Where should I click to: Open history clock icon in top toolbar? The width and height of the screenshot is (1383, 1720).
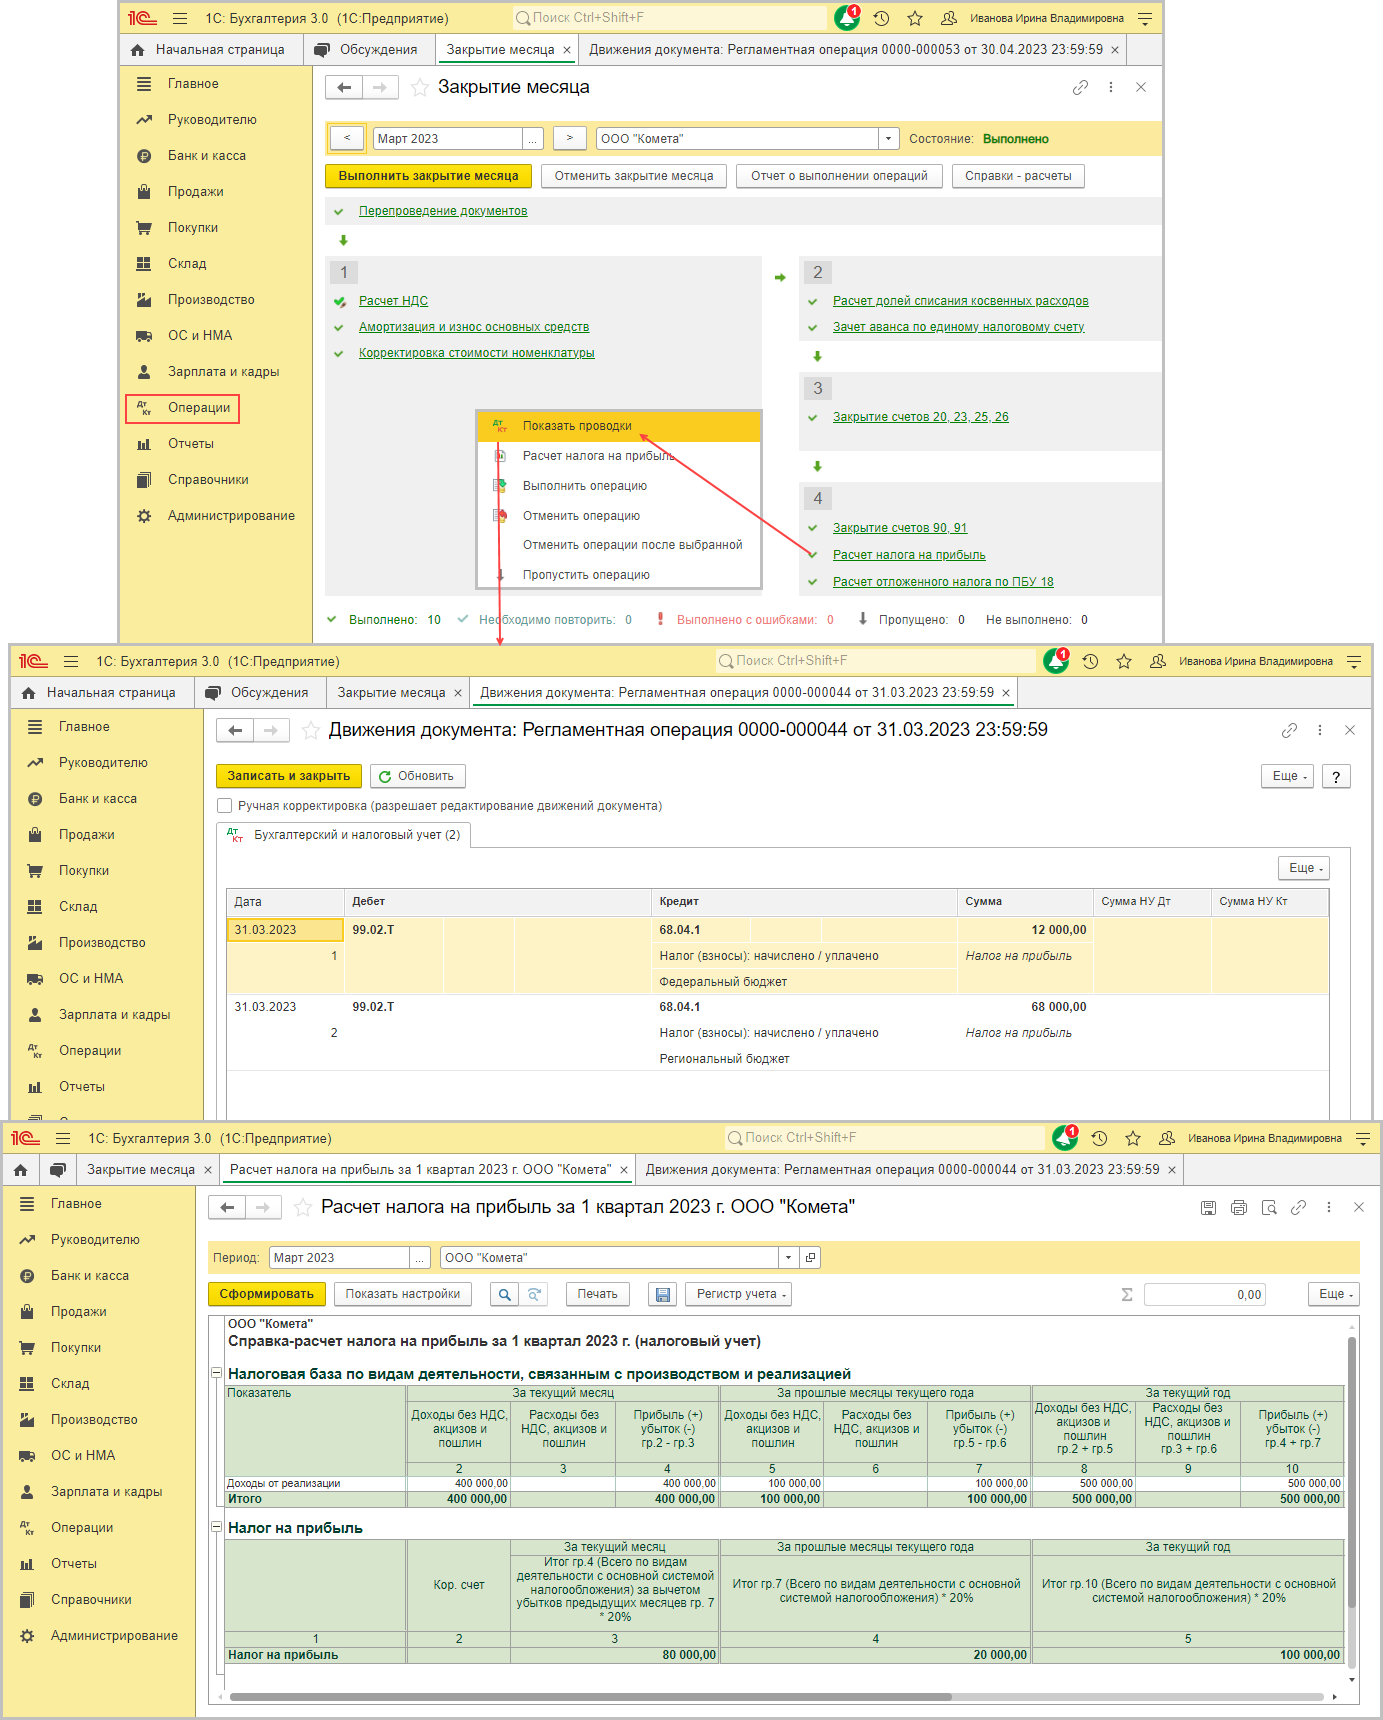[x=881, y=18]
